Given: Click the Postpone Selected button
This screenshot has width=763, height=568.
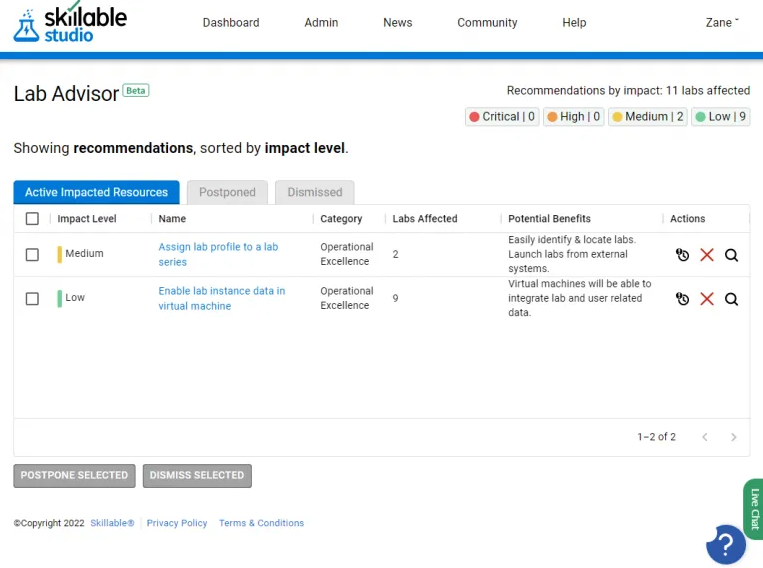Looking at the screenshot, I should 74,476.
